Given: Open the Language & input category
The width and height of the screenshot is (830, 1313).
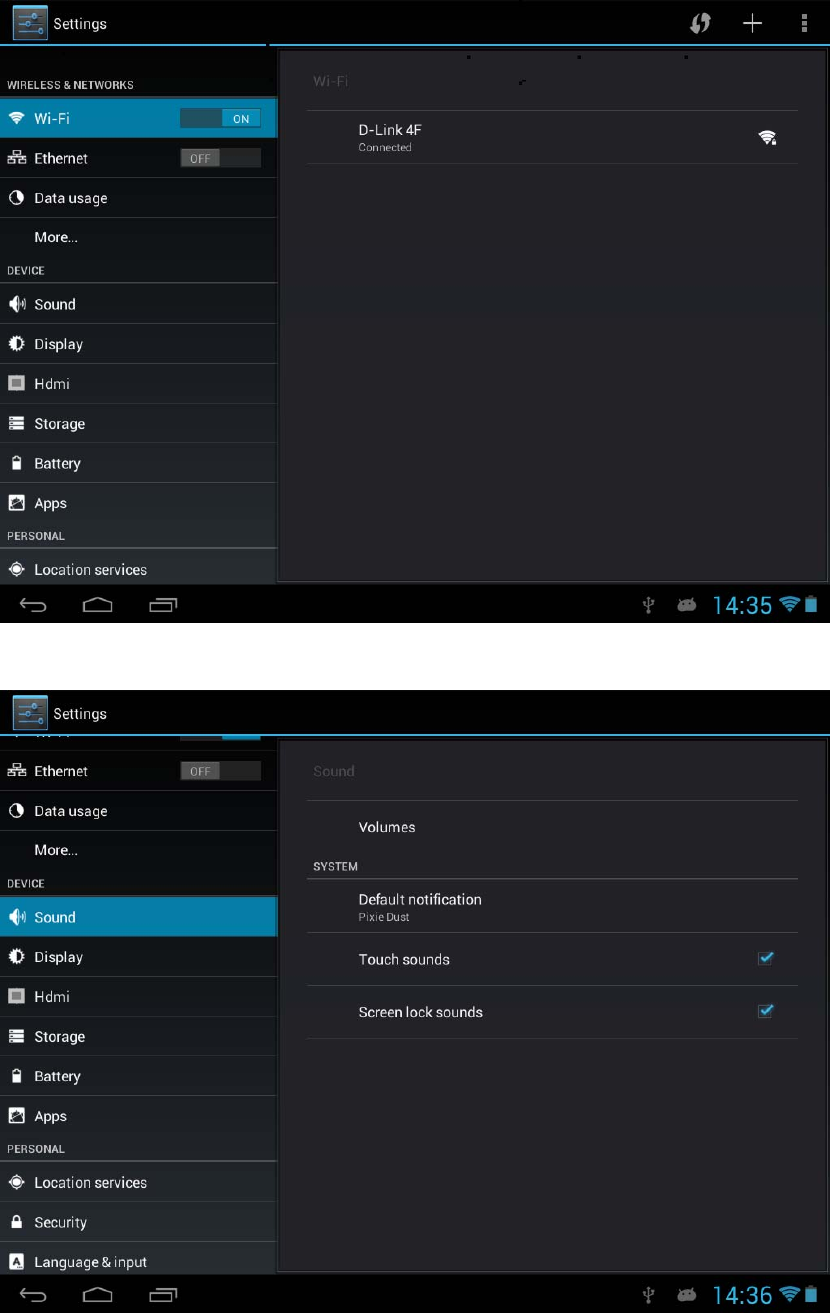Looking at the screenshot, I should tap(138, 1260).
